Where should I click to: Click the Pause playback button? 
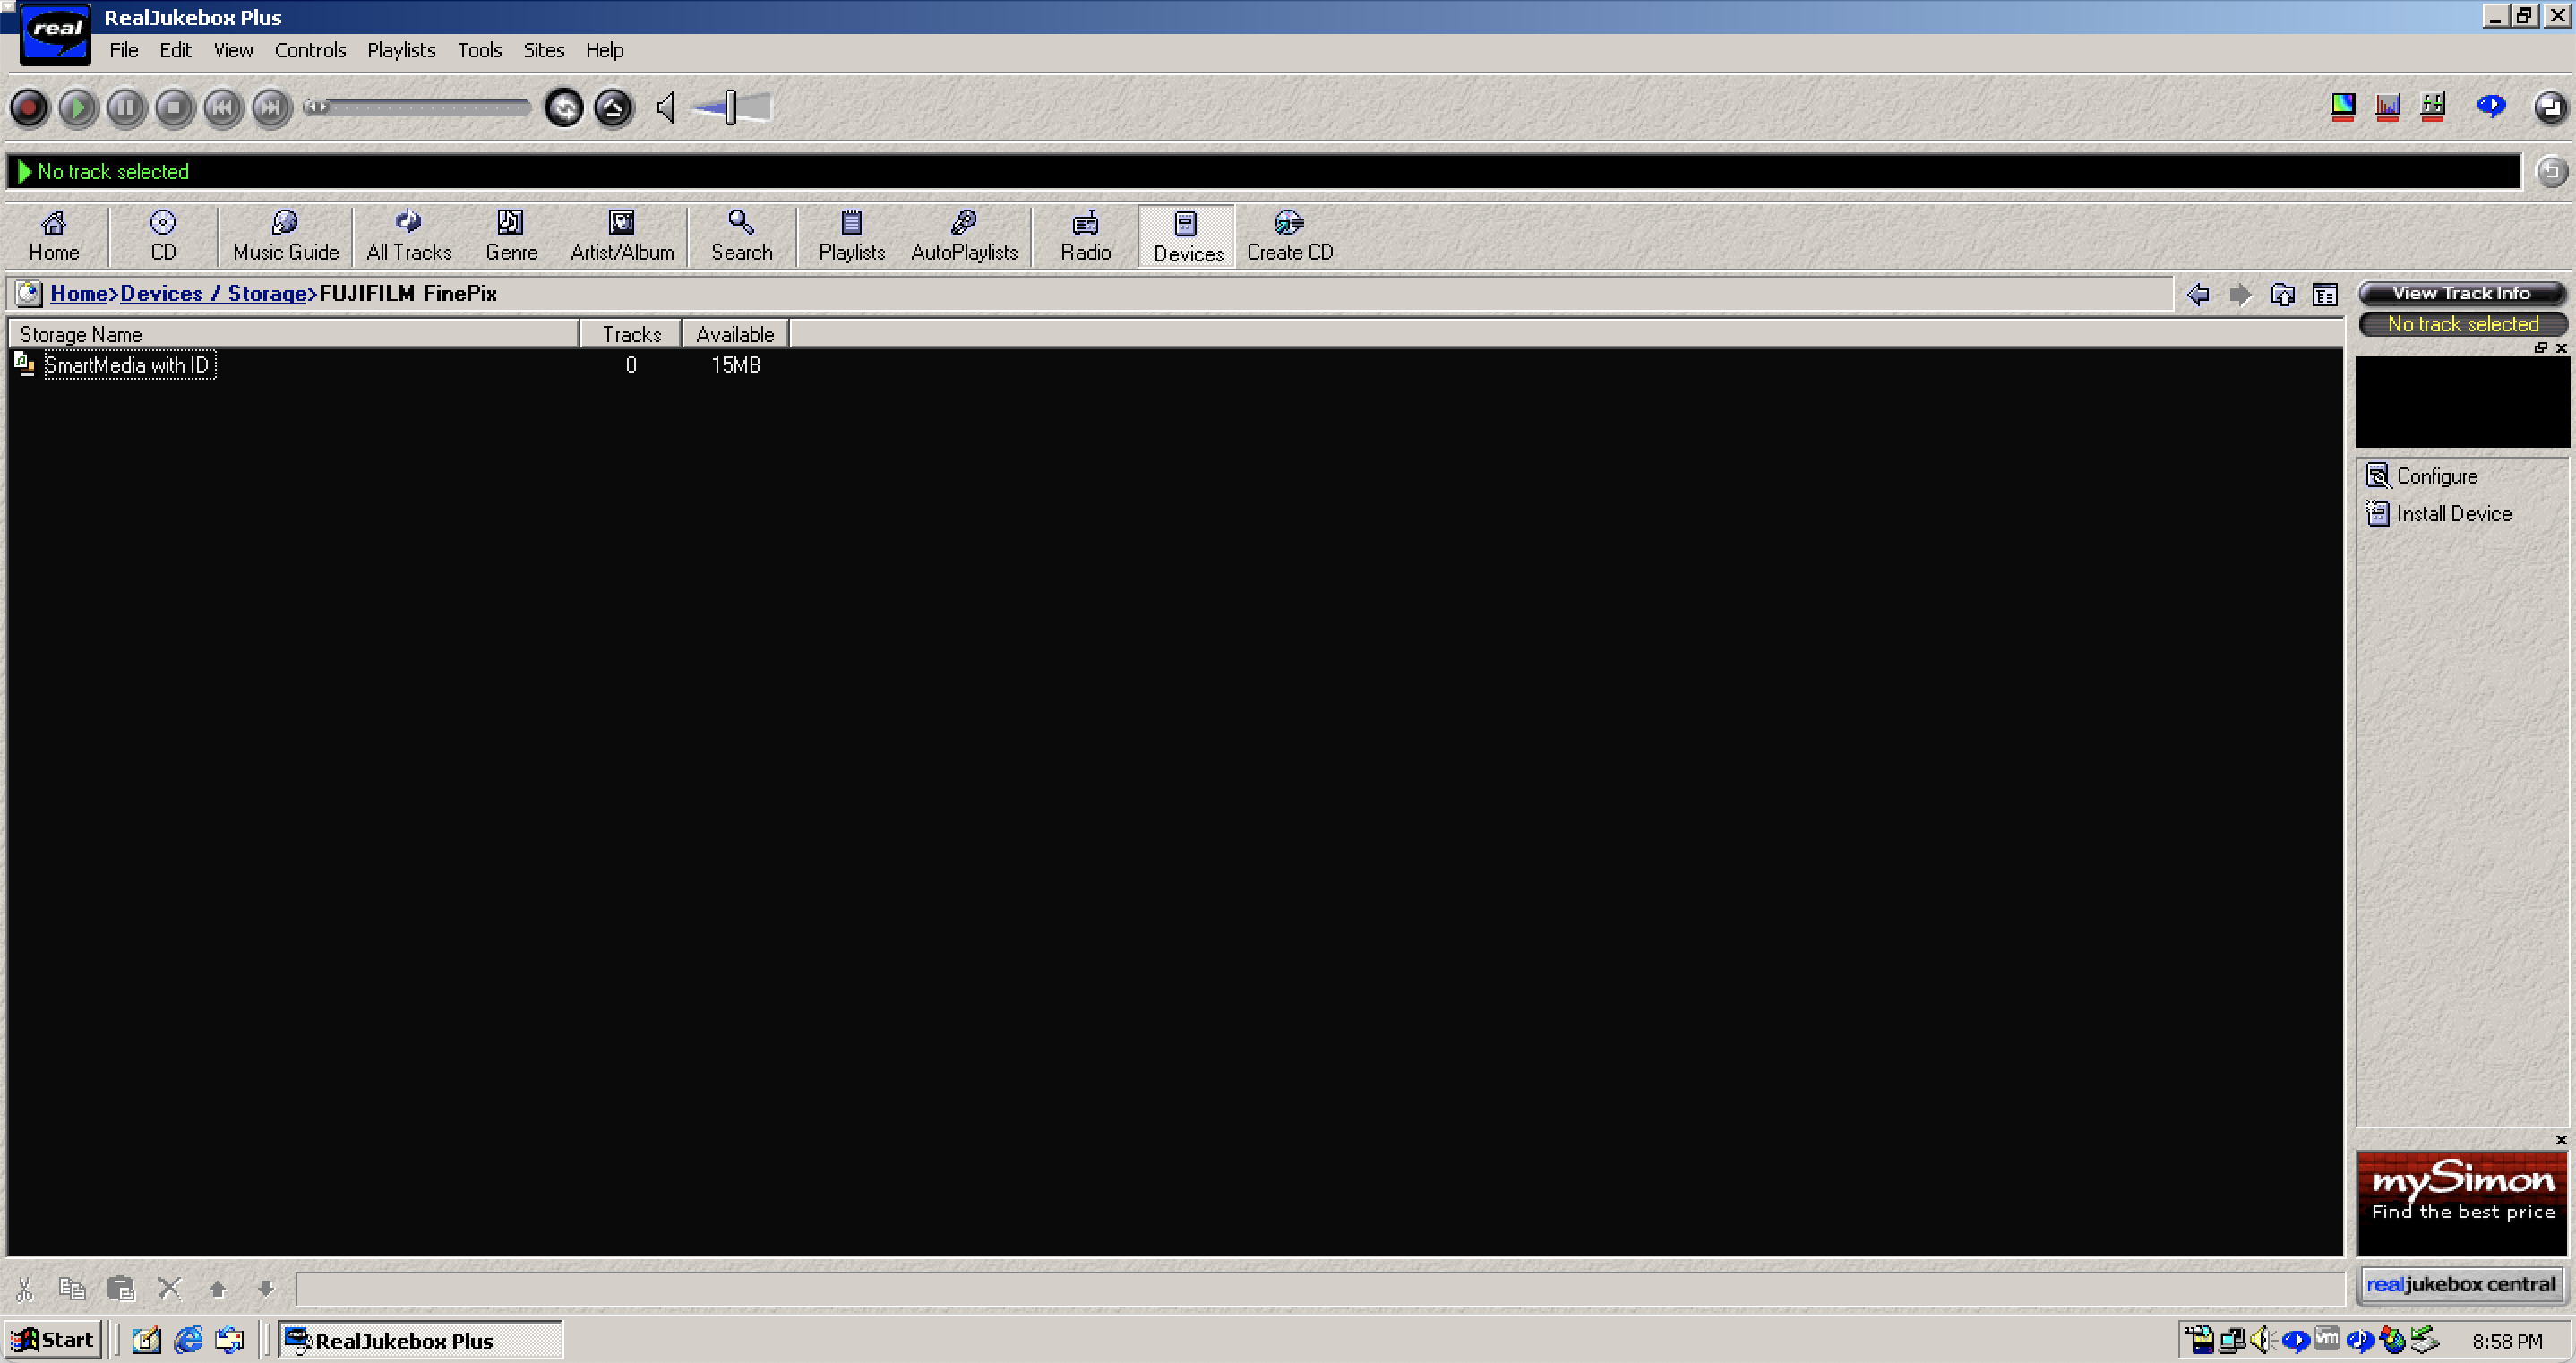click(126, 108)
